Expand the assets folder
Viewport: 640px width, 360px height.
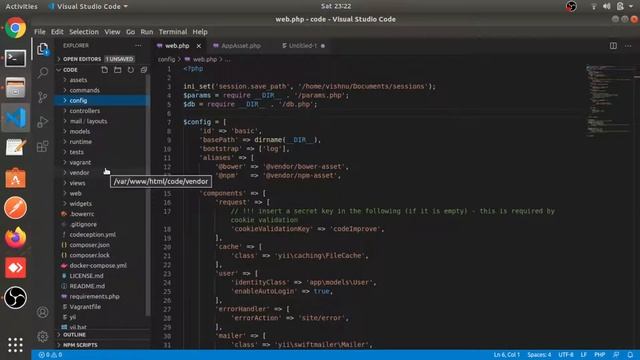78,80
